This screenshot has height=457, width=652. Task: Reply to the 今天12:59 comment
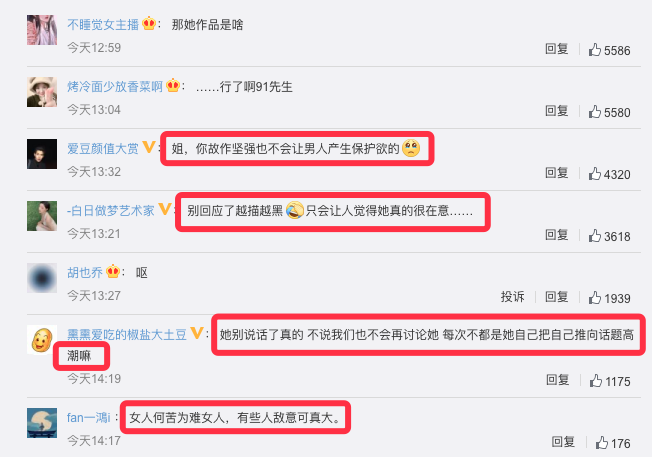coord(556,49)
